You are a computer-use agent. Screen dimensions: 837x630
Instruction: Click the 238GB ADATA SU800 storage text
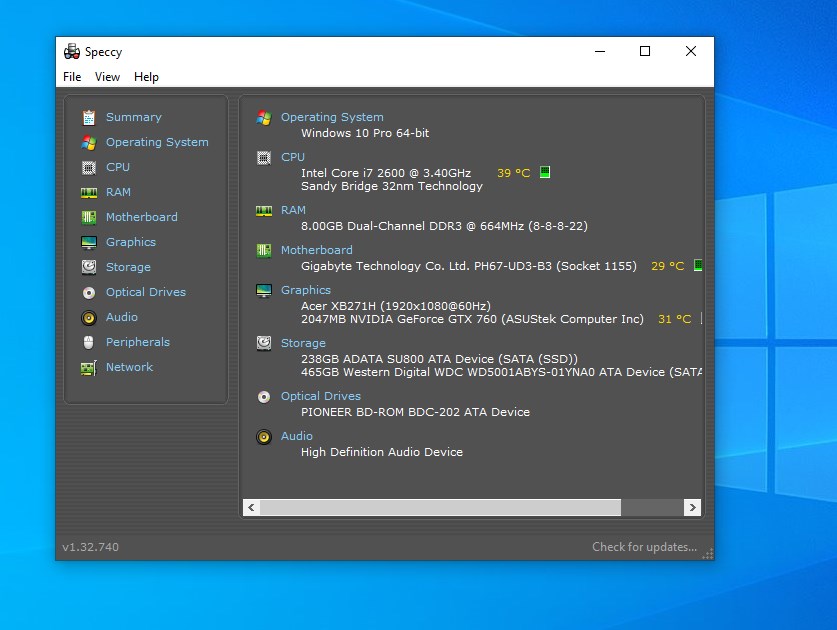(x=439, y=359)
